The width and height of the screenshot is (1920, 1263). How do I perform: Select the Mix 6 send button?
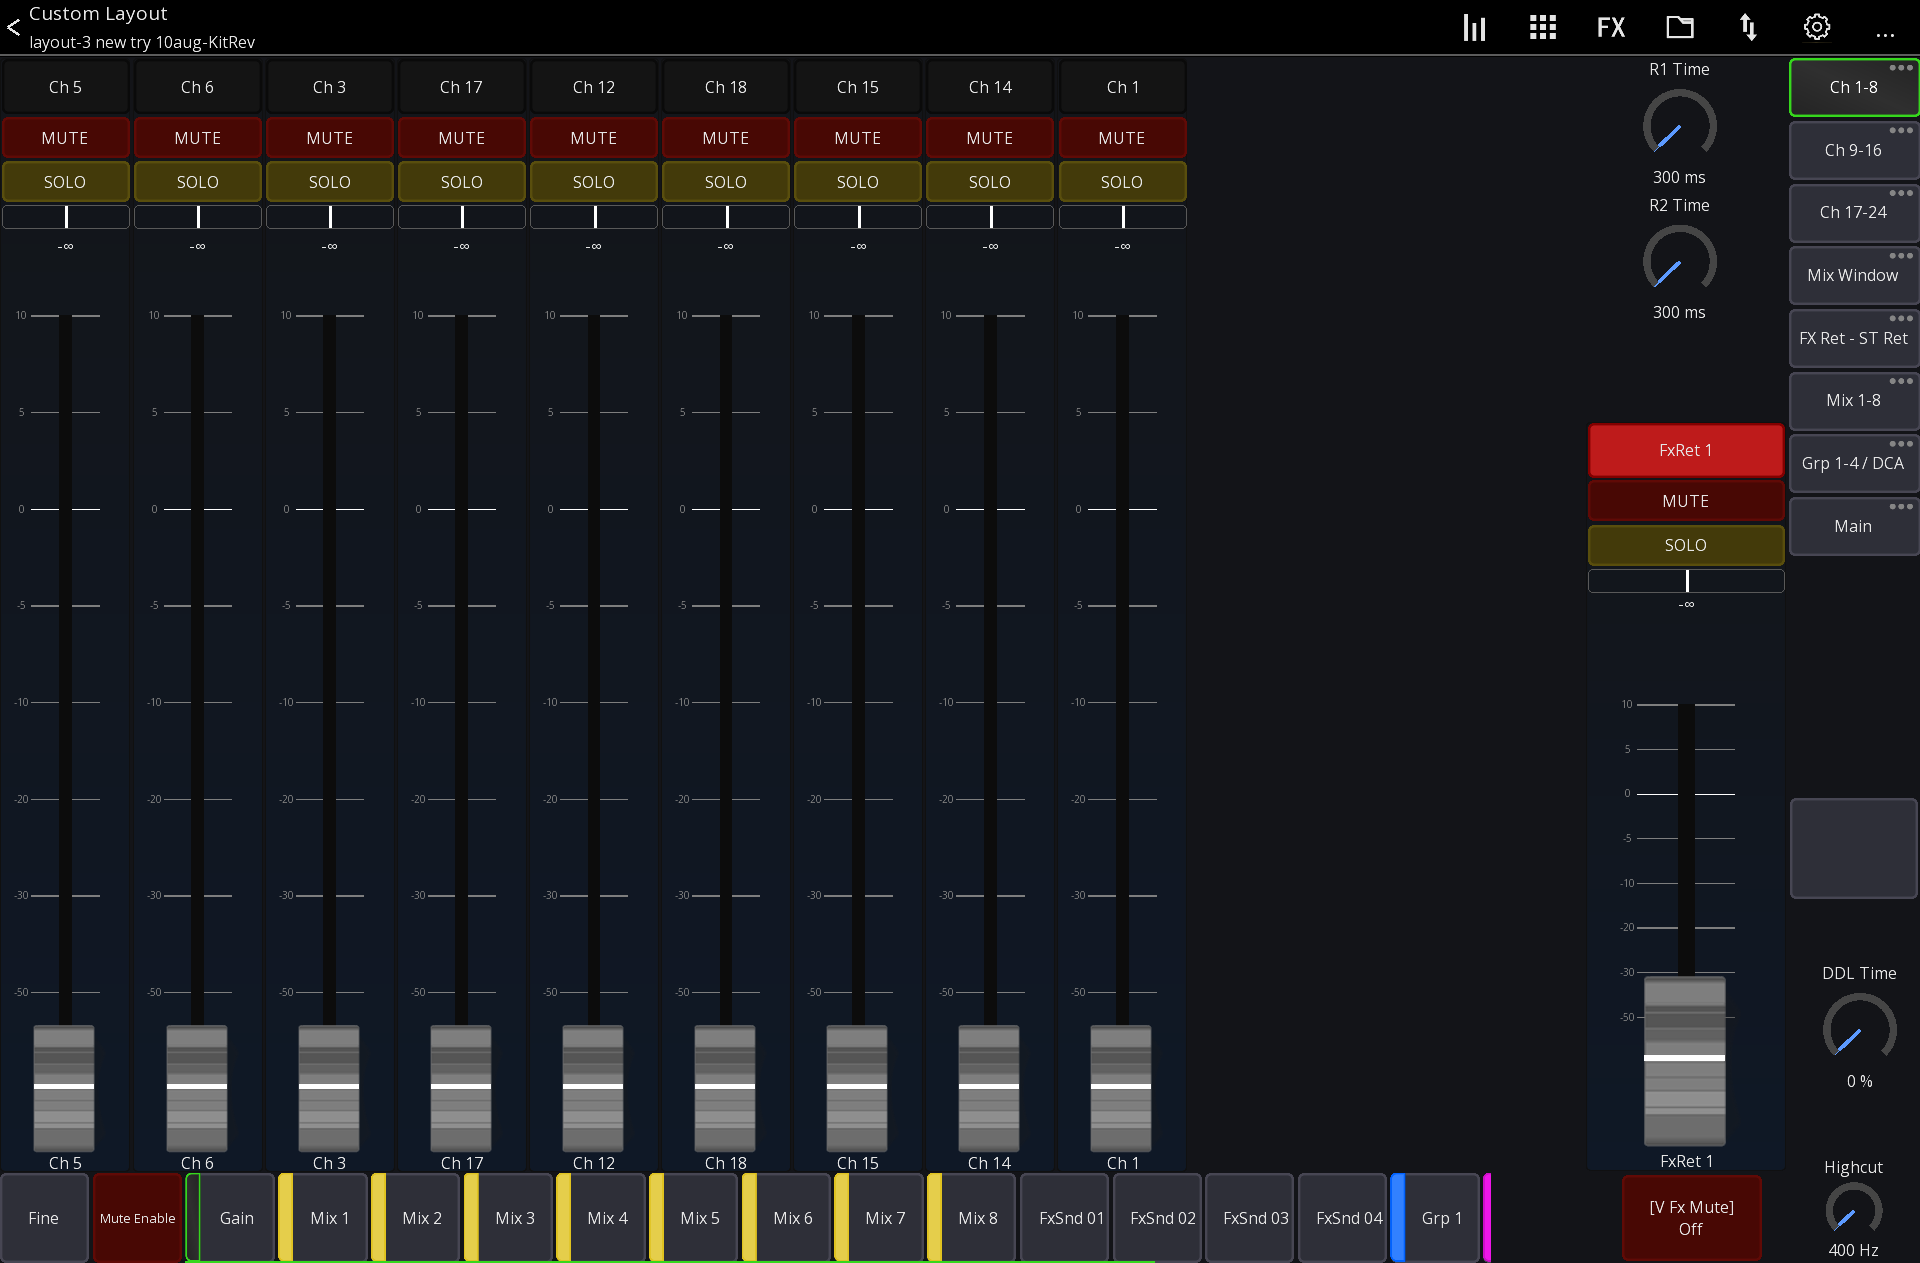(x=786, y=1218)
